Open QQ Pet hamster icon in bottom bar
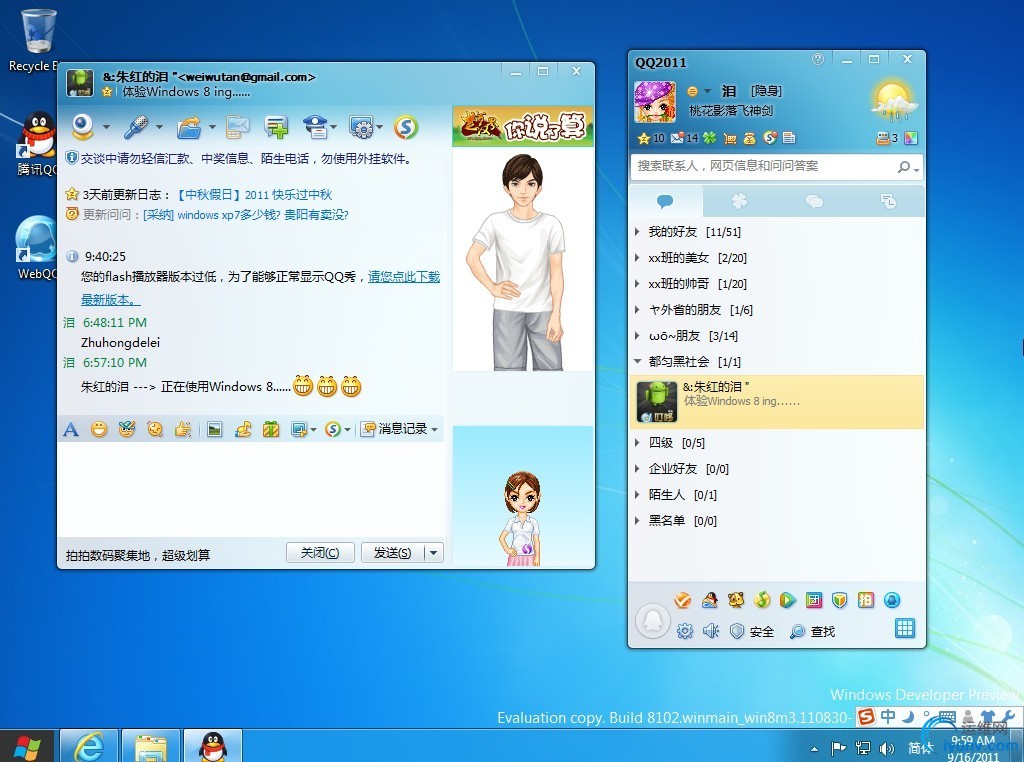The image size is (1024, 762). coord(735,599)
